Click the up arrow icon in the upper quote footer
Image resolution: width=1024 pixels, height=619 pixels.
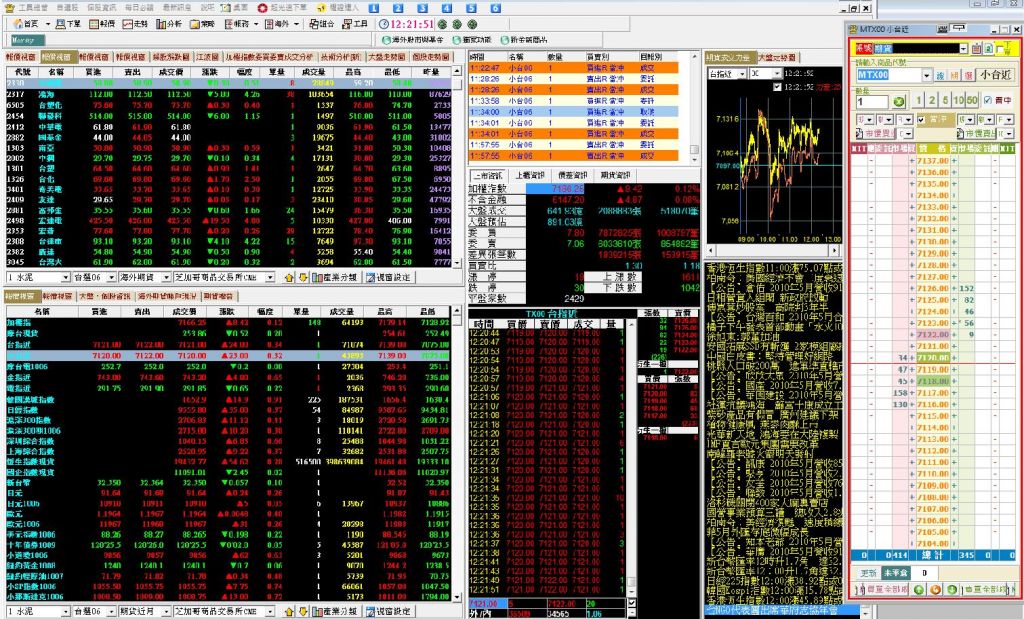click(289, 278)
